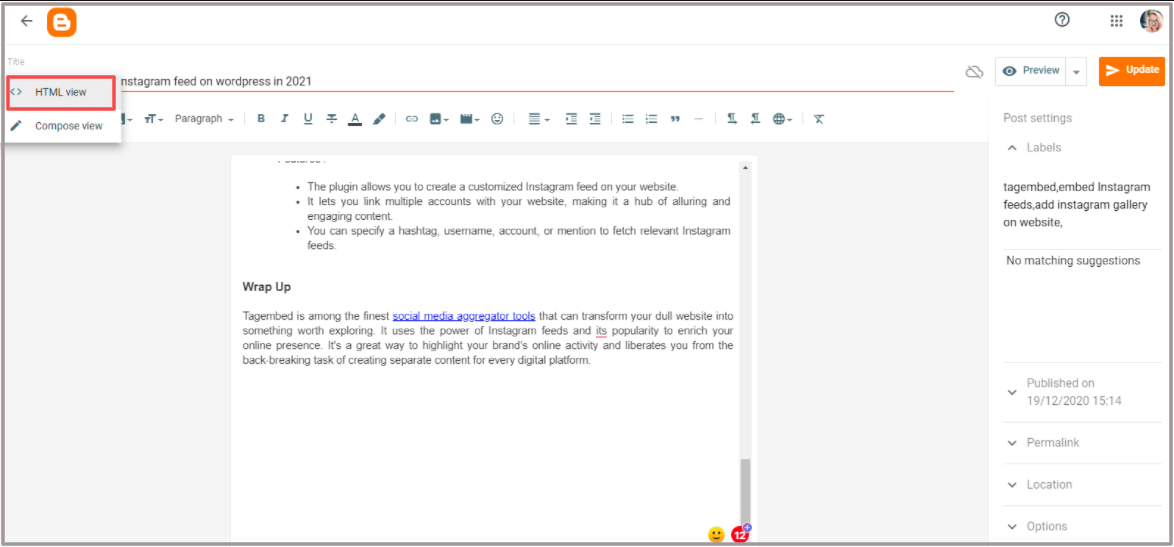Open the Google apps grid
Viewport: 1174px width, 547px height.
coord(1116,21)
